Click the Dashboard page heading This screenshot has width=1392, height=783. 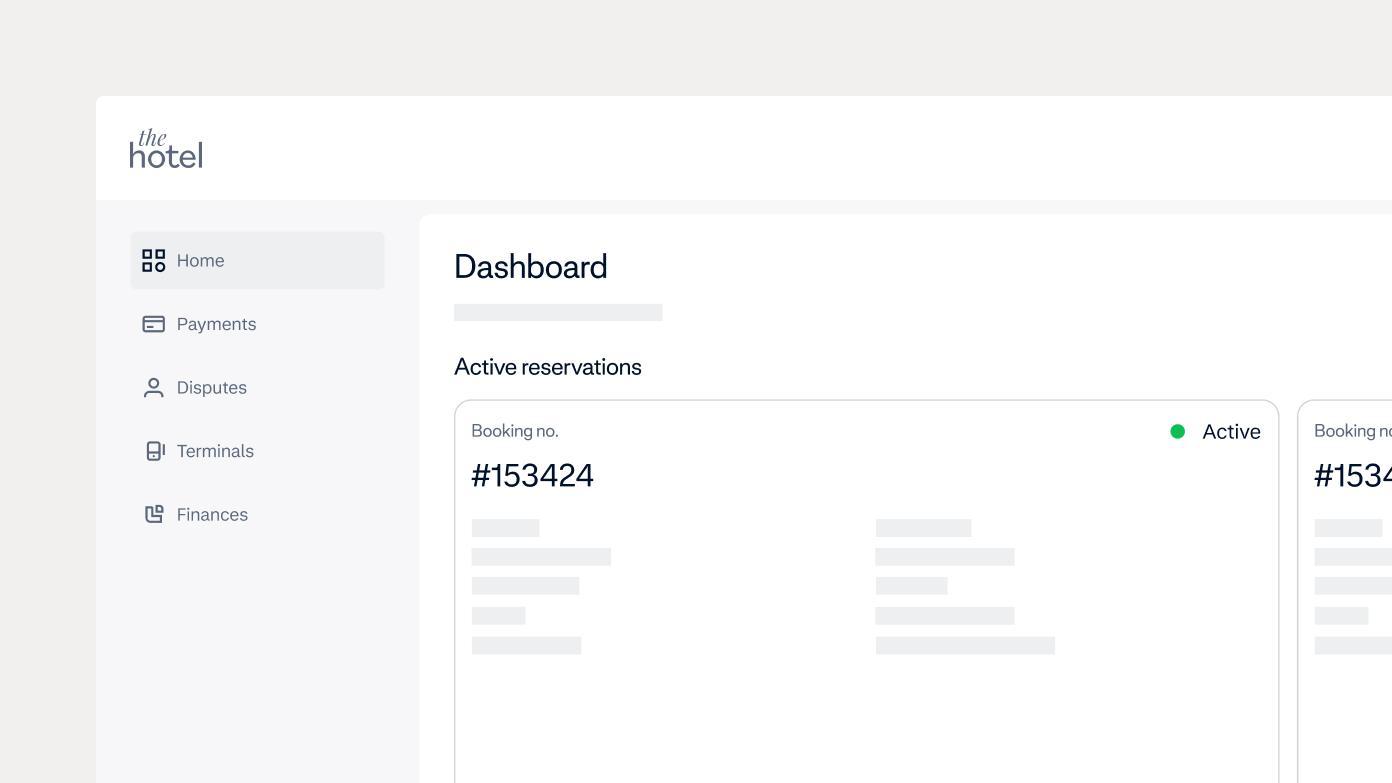[530, 267]
